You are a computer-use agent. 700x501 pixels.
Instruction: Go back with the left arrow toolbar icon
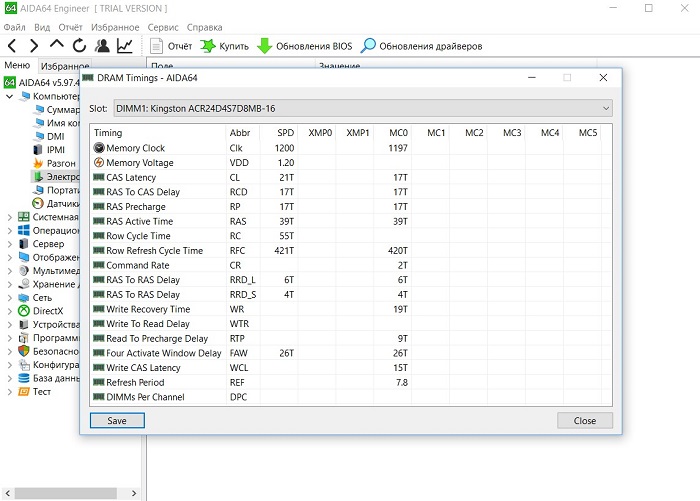12,46
